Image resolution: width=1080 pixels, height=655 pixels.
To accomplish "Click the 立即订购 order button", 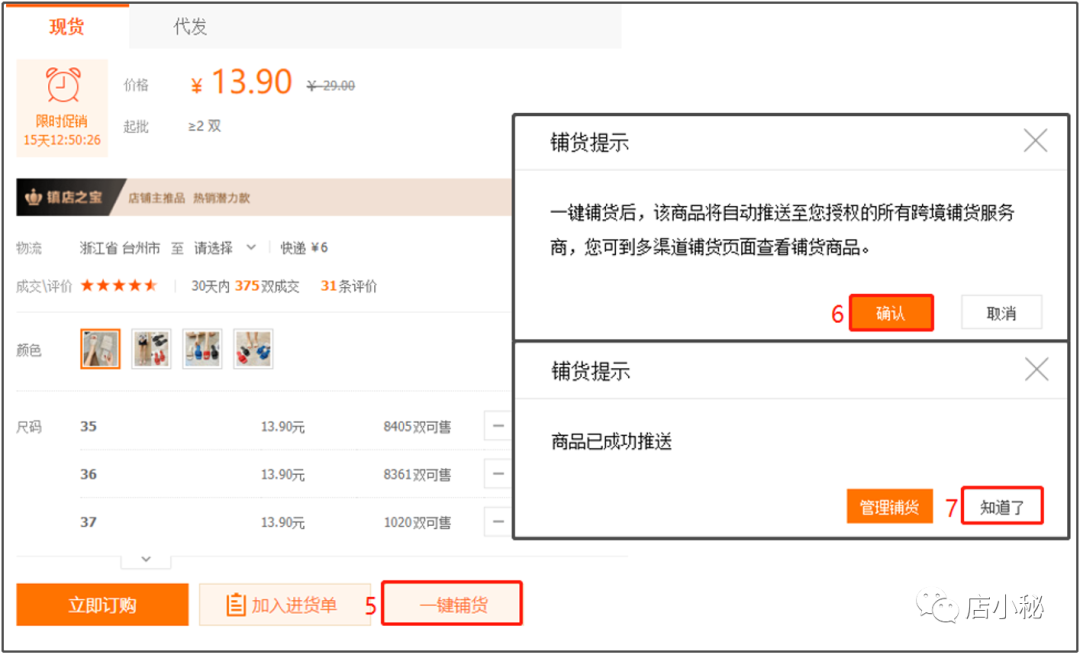I will (x=100, y=604).
